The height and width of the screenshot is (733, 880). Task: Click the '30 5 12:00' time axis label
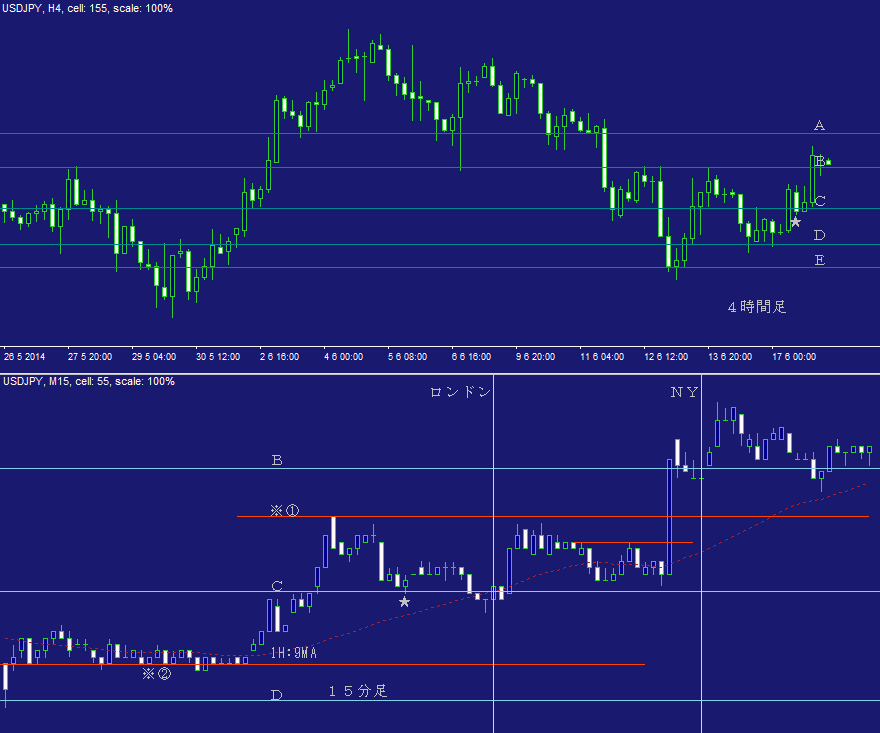pyautogui.click(x=218, y=356)
